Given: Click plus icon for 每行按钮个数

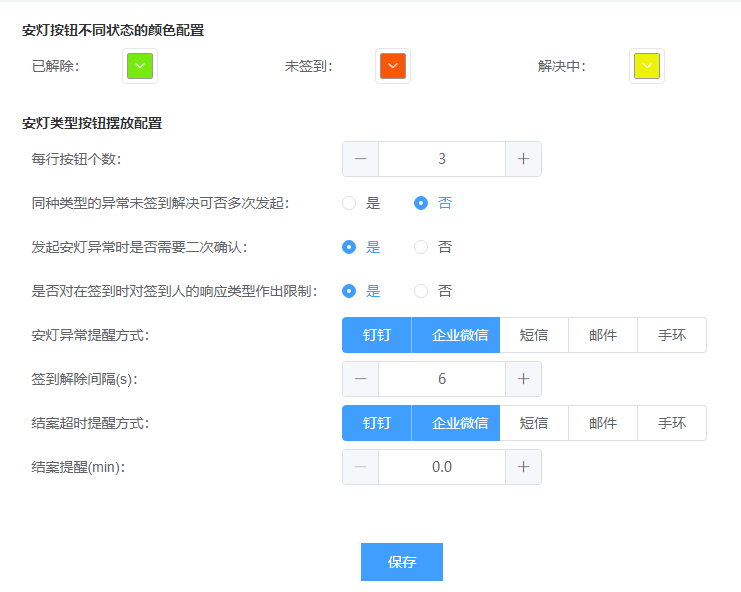Looking at the screenshot, I should [x=523, y=159].
